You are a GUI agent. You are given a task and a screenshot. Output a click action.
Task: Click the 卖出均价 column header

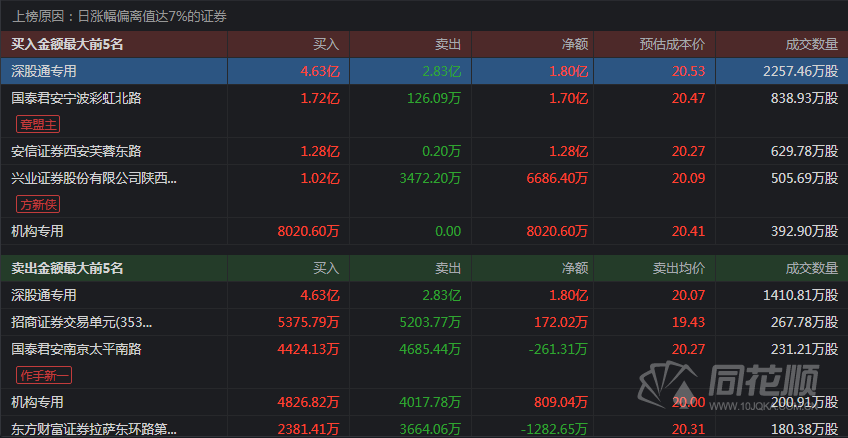point(679,268)
